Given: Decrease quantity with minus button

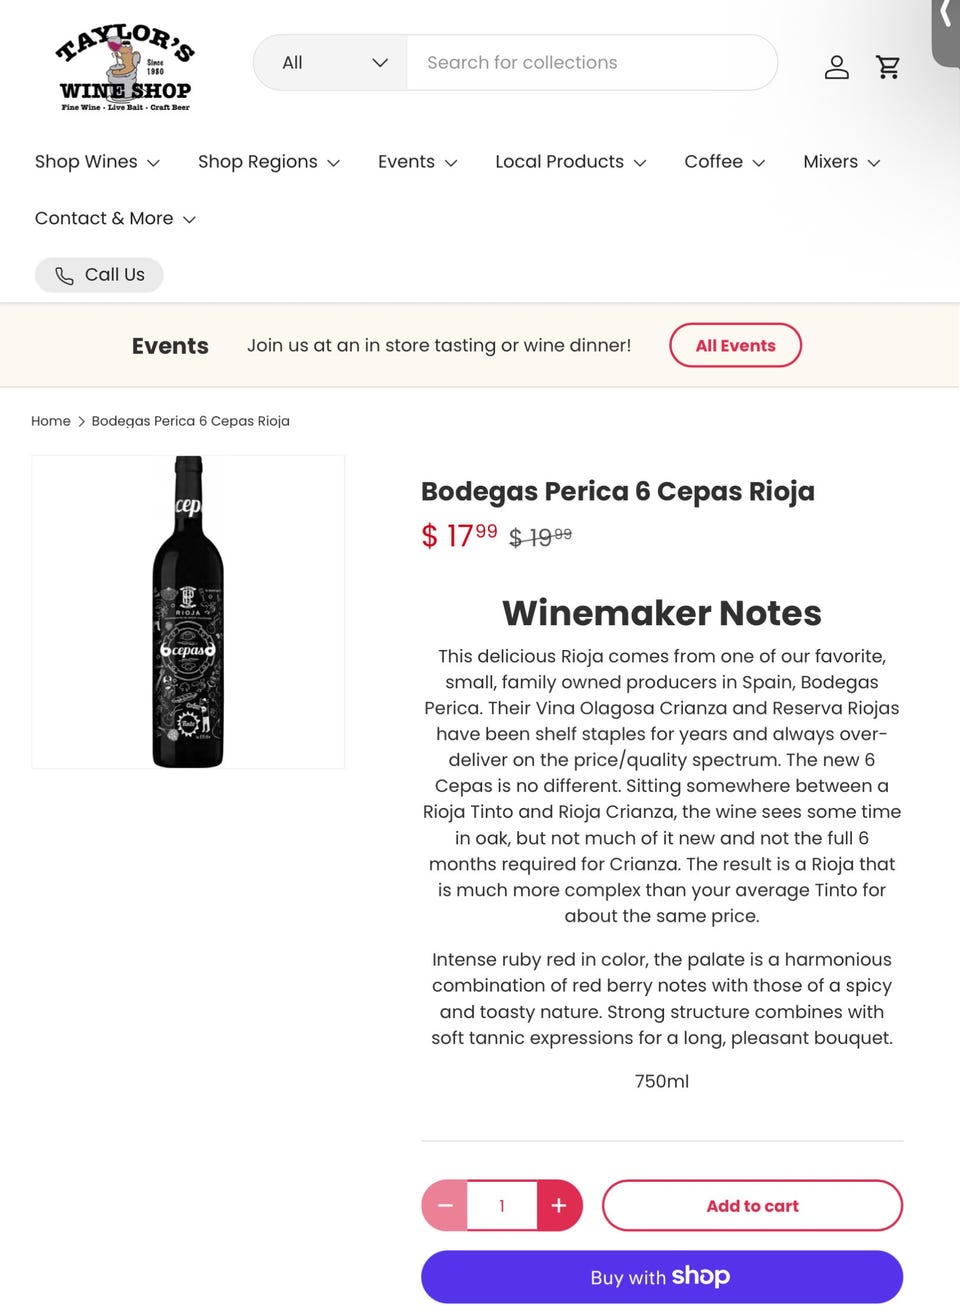Looking at the screenshot, I should [x=445, y=1205].
